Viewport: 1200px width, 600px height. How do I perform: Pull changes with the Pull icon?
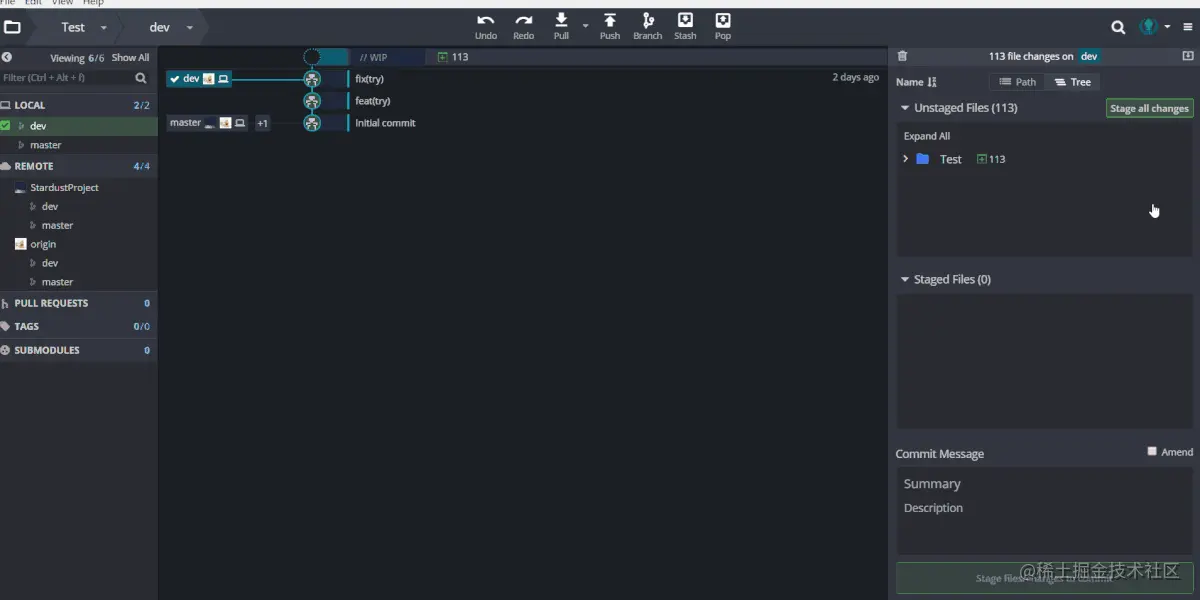point(561,20)
